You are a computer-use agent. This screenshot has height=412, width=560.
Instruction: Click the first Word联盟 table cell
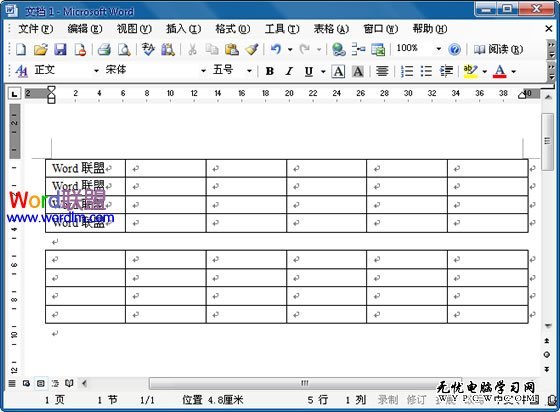pyautogui.click(x=85, y=168)
